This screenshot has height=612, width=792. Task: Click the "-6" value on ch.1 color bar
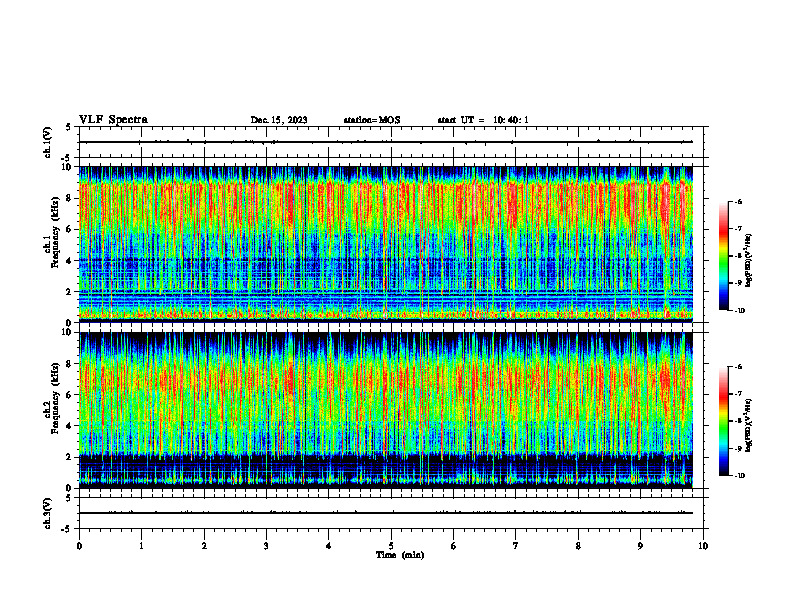[x=739, y=201]
